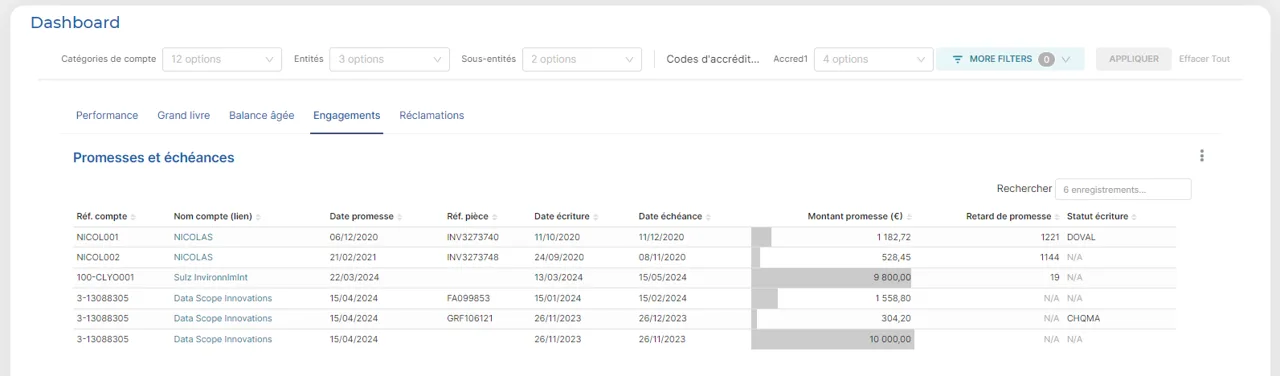Click date promesse 22/03/2024
1280x376 pixels.
click(x=354, y=277)
